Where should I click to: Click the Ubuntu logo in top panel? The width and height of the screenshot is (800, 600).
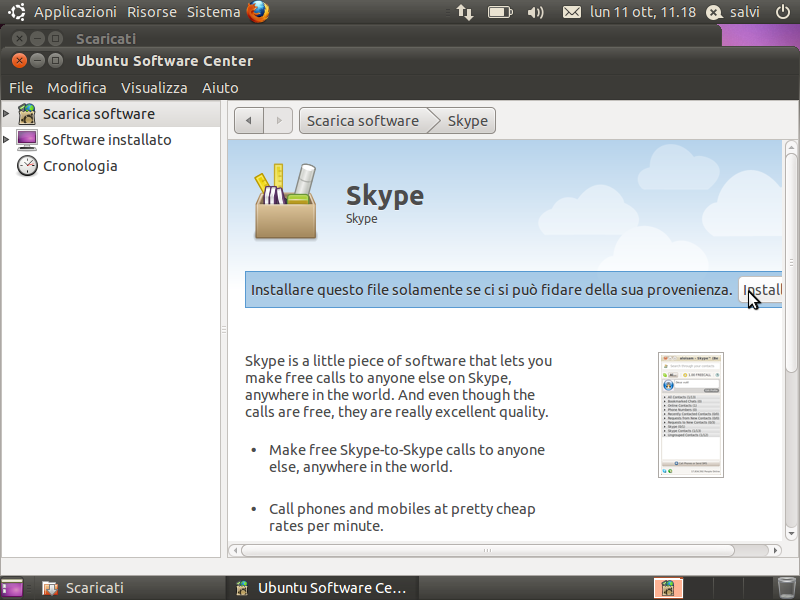tap(17, 12)
